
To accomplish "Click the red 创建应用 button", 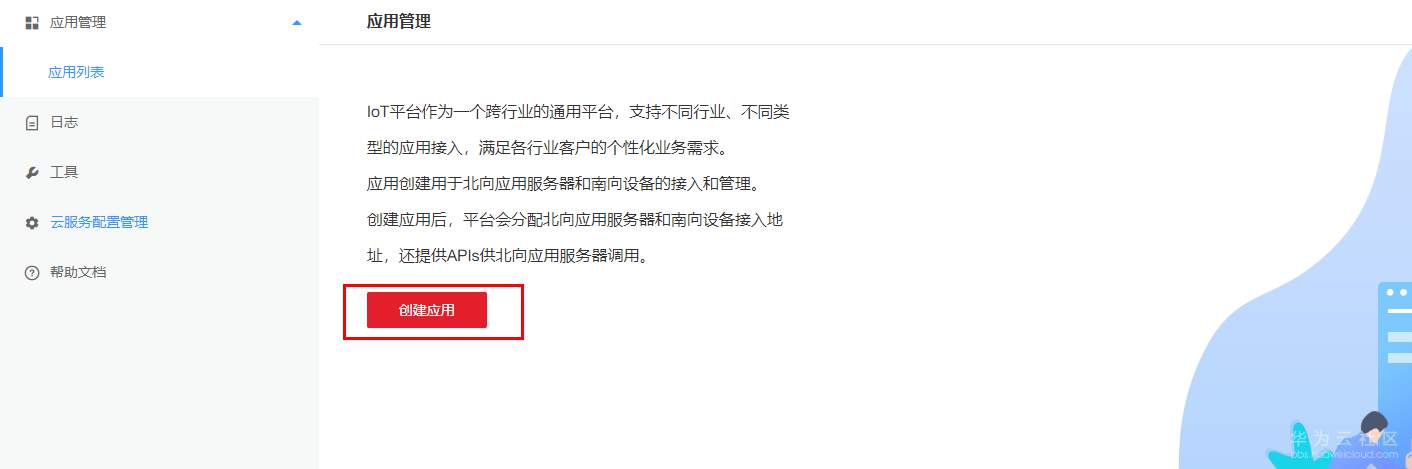I will [x=427, y=310].
